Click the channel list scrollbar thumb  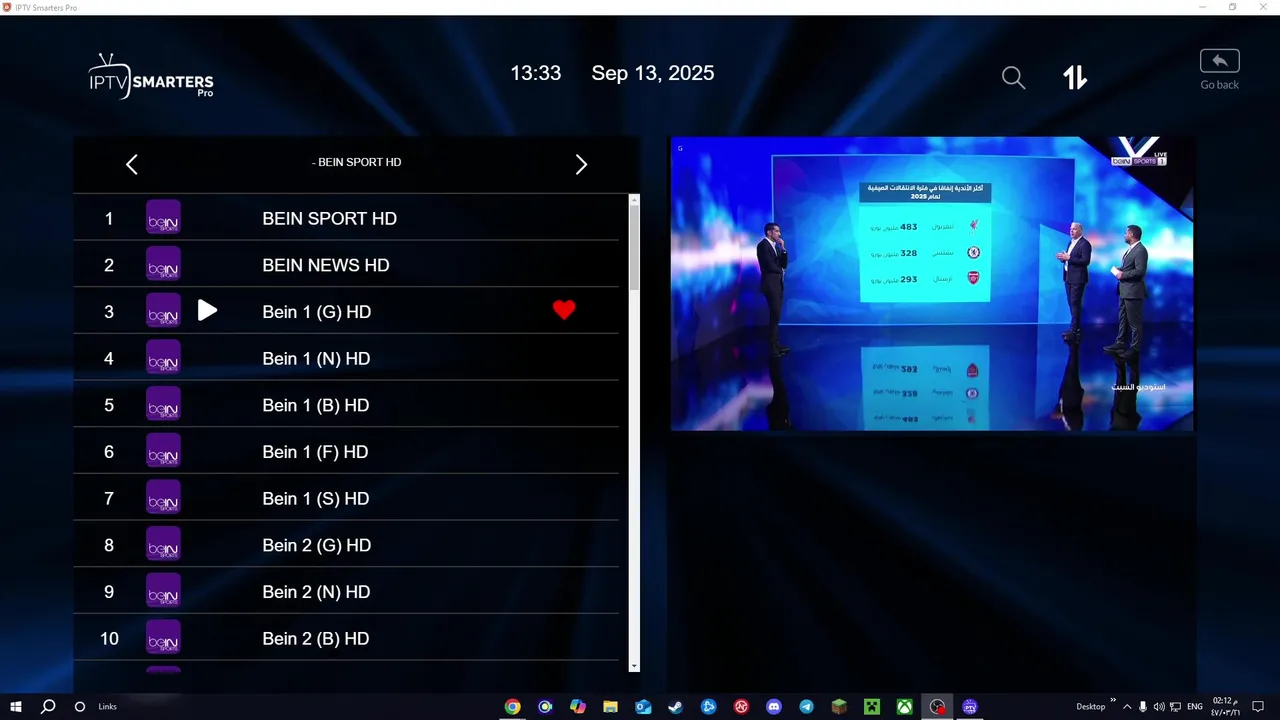click(x=634, y=248)
